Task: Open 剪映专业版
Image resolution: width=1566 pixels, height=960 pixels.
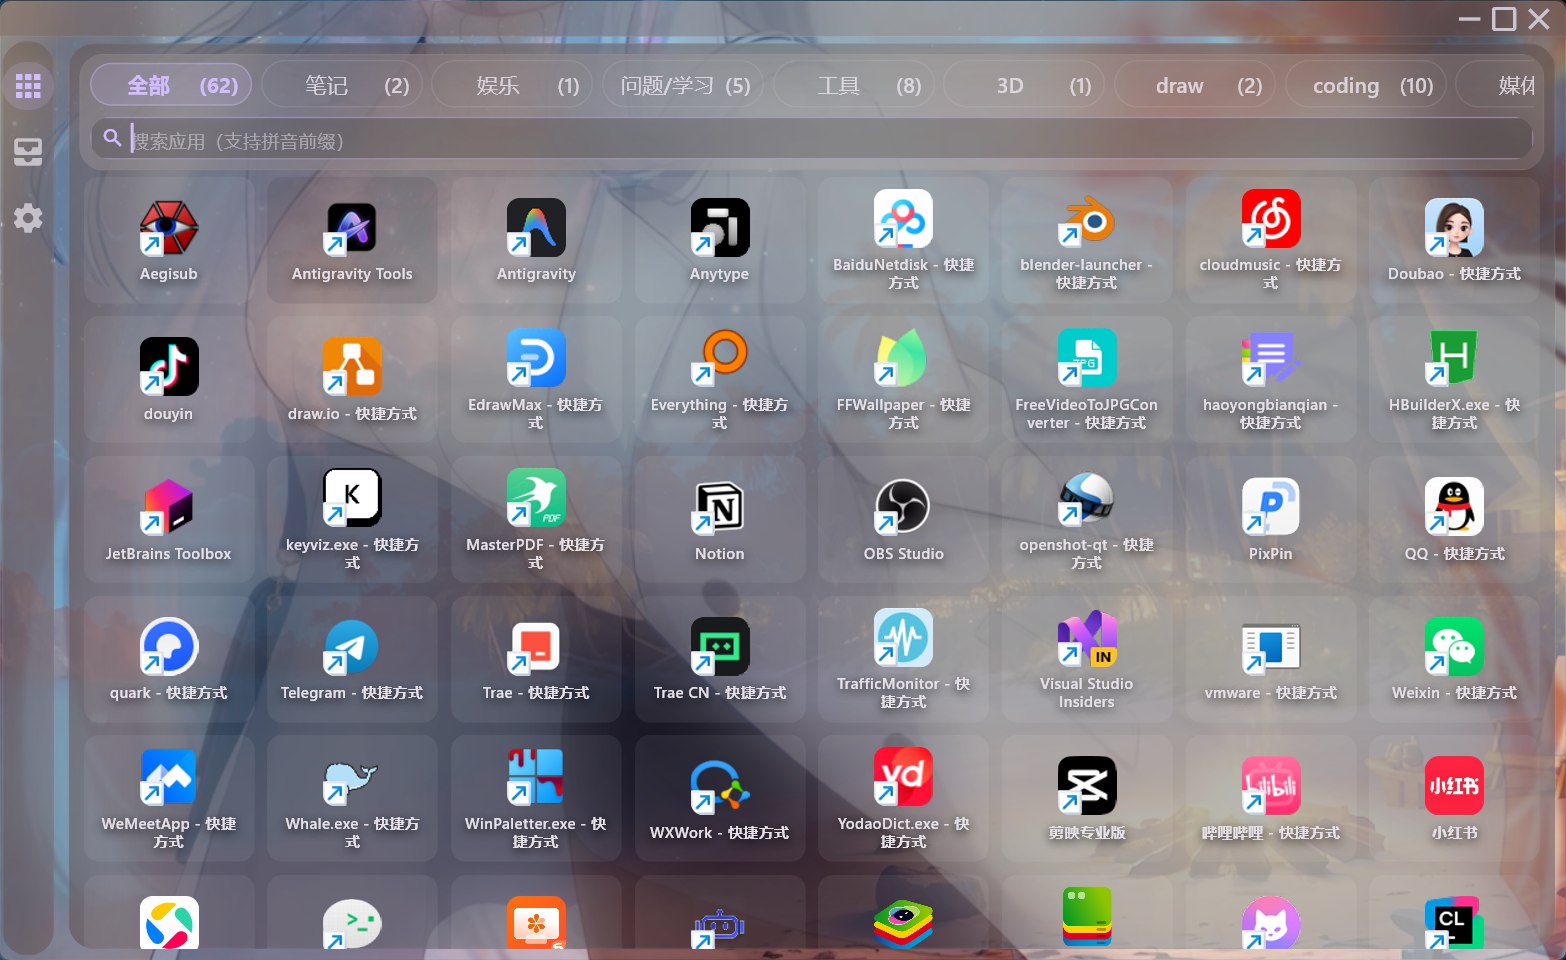Action: pos(1086,798)
